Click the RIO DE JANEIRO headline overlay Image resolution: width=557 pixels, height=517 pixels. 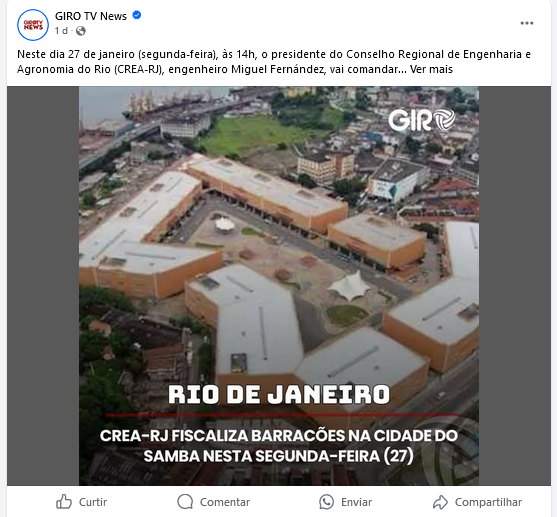(x=279, y=394)
